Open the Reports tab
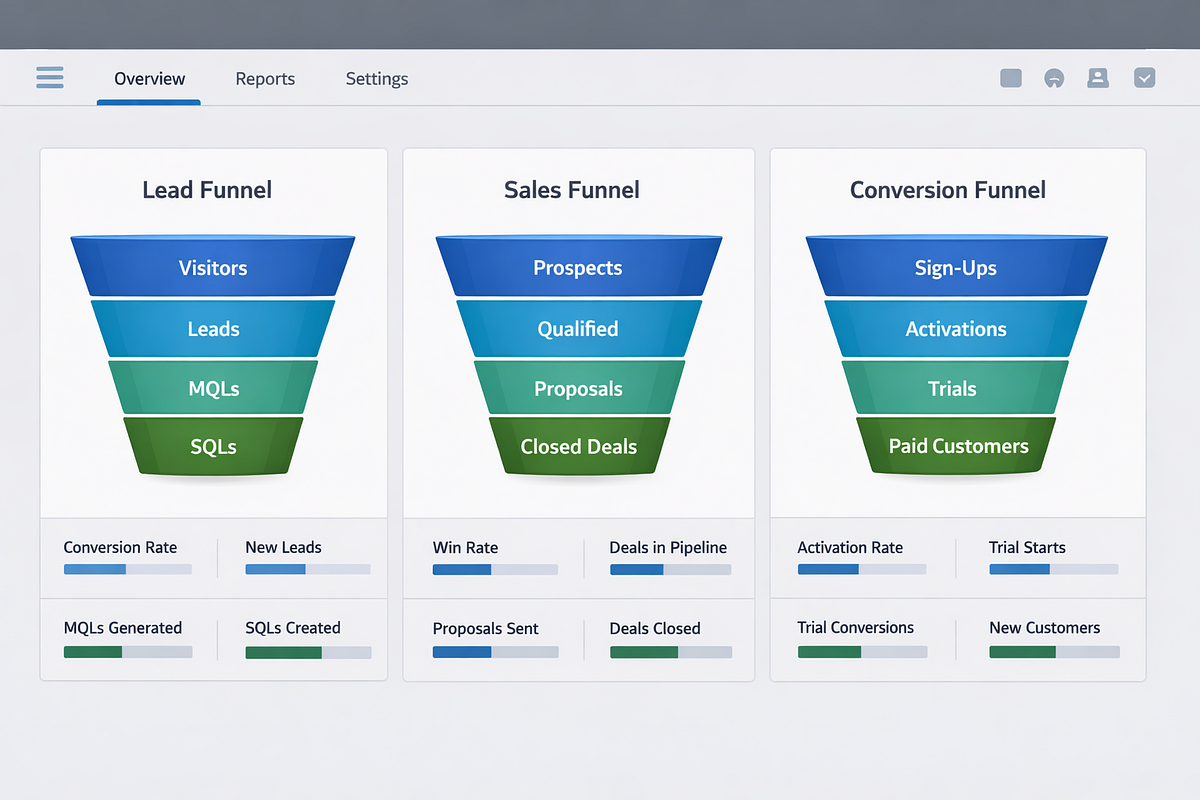Image resolution: width=1200 pixels, height=800 pixels. (265, 79)
